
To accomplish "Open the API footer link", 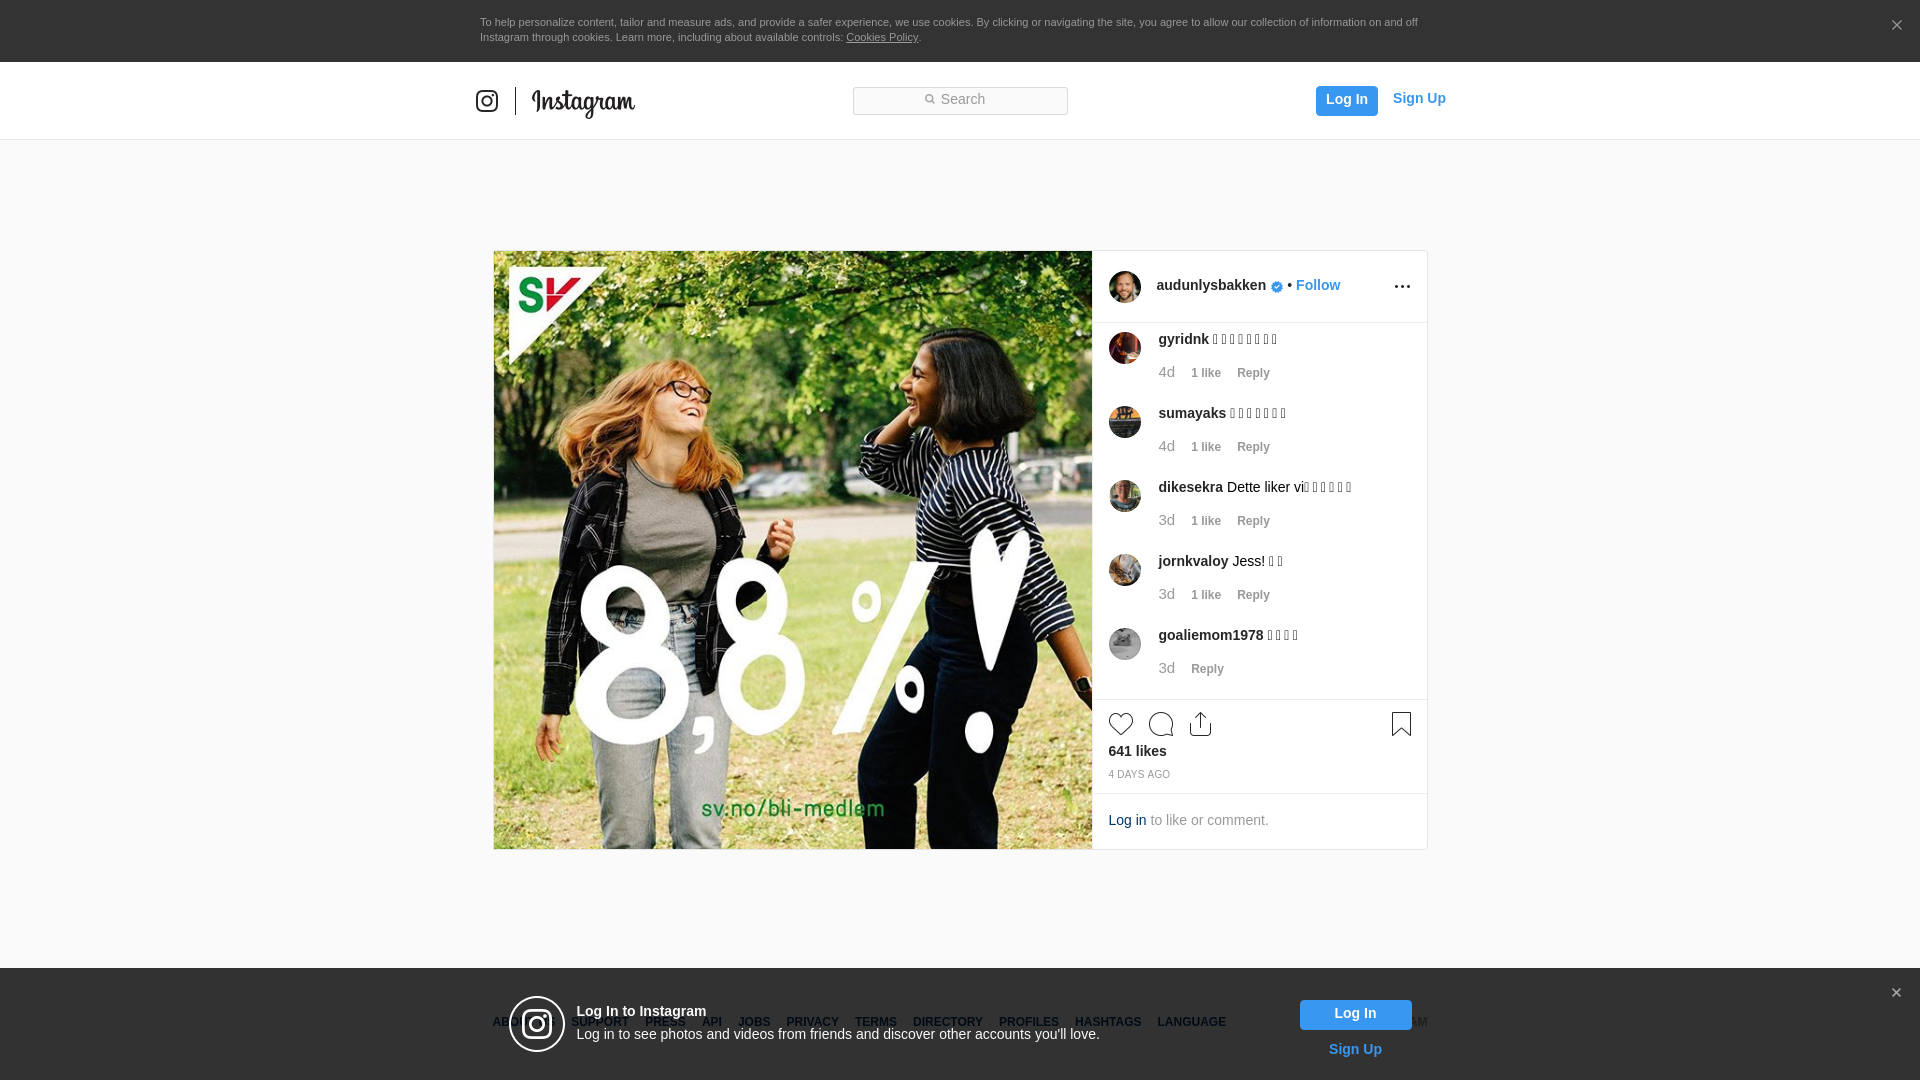I will click(x=712, y=1022).
